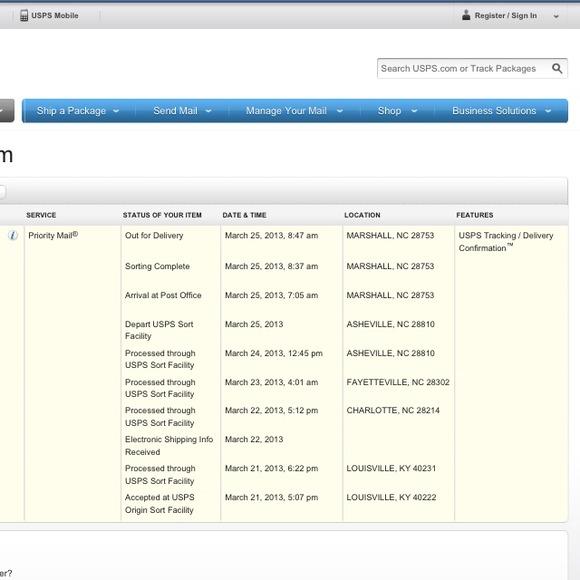Click the Register / Sign In link

(506, 16)
